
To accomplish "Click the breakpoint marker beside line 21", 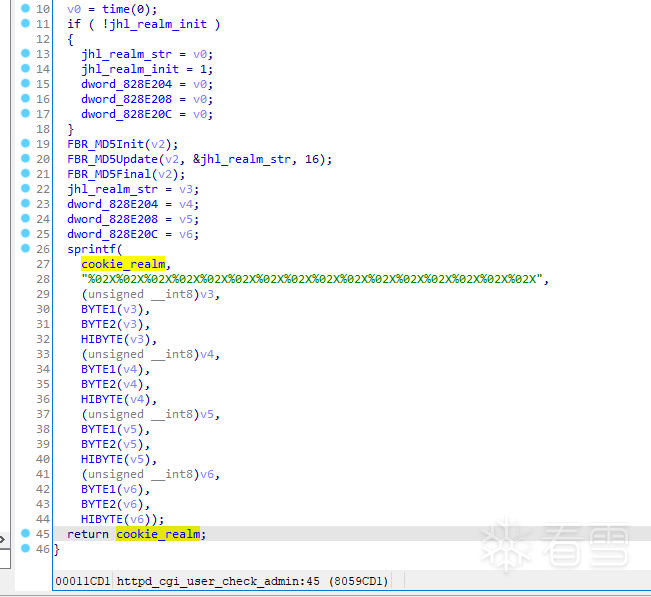I will (25, 173).
